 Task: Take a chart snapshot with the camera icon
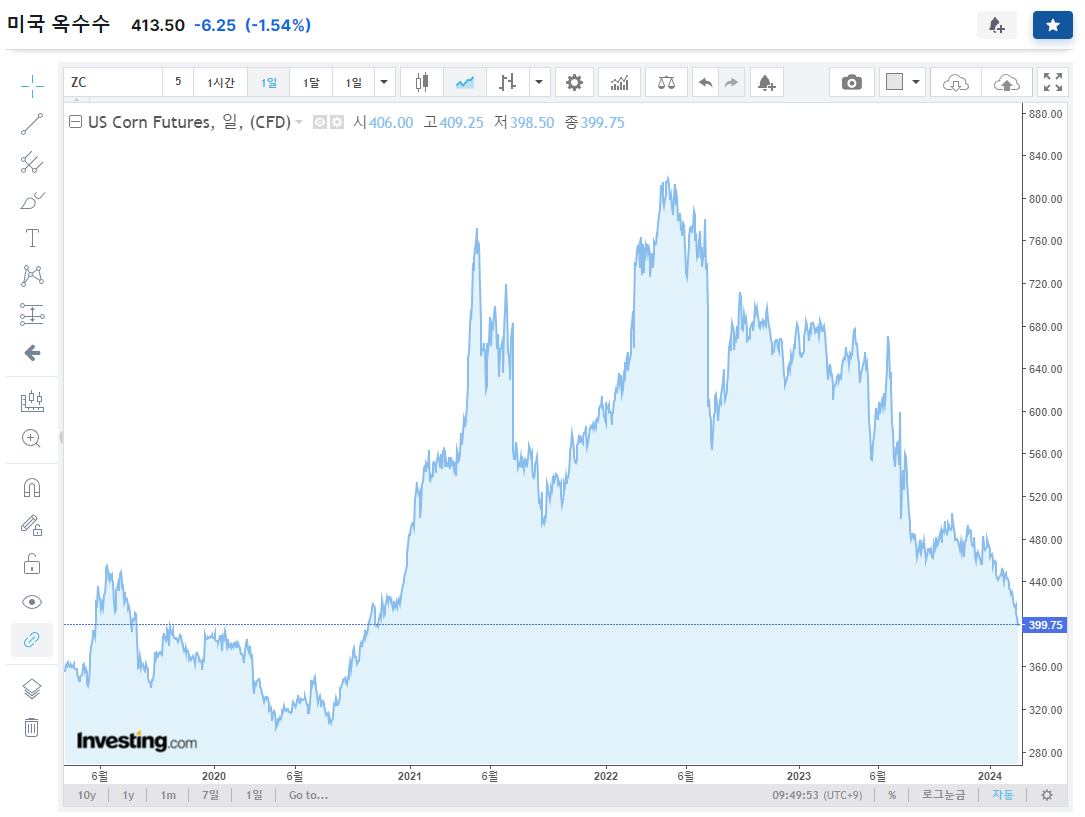click(x=851, y=82)
